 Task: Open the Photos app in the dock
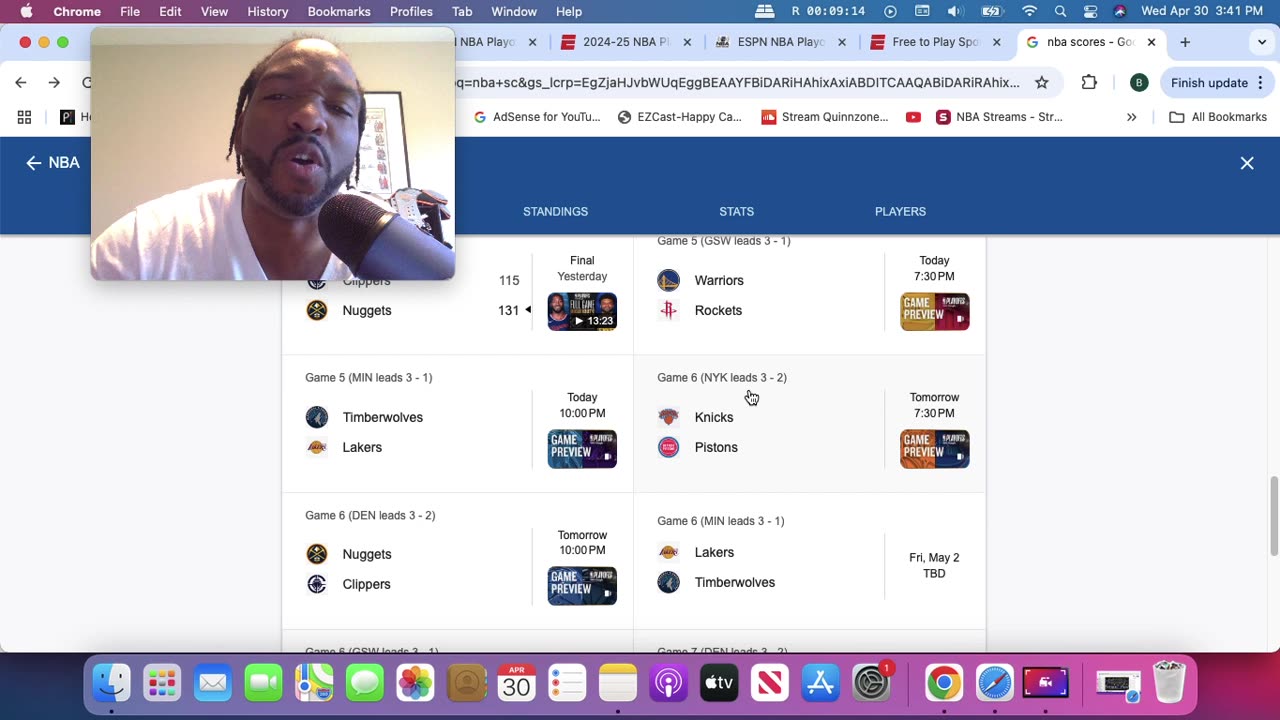coord(415,683)
